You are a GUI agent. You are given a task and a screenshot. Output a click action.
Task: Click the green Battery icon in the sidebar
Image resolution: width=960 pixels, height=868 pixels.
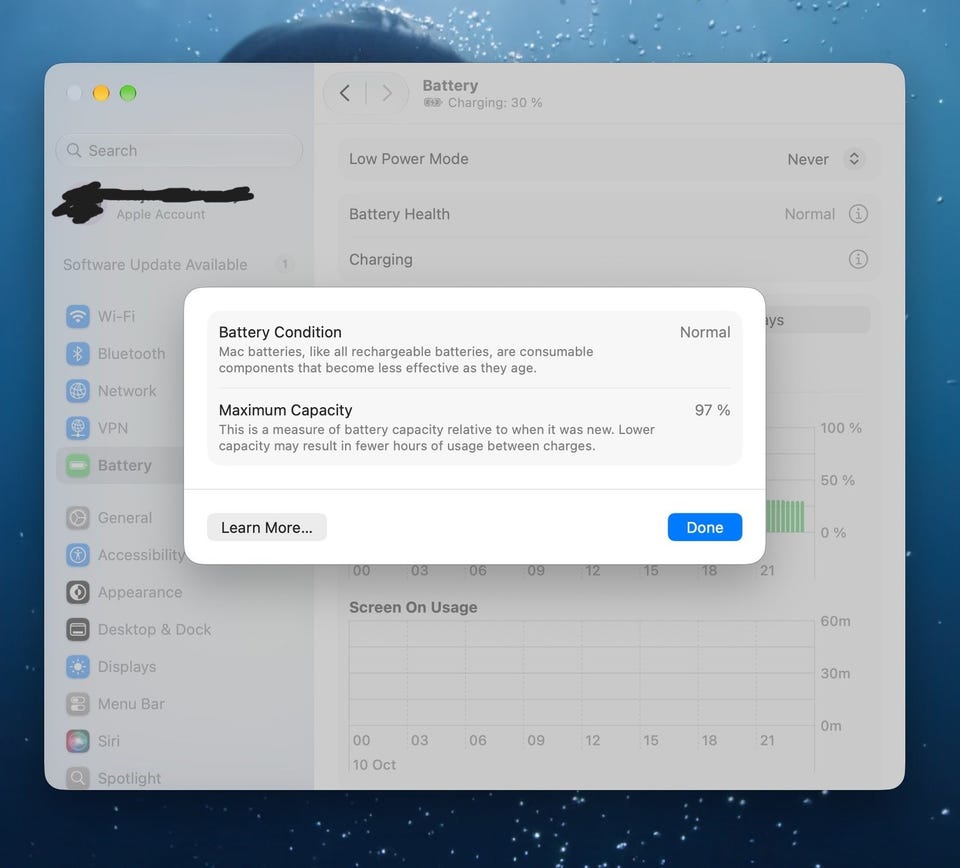coord(78,465)
